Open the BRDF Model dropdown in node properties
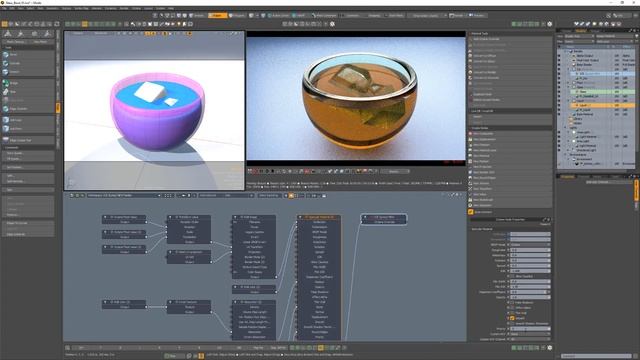 point(530,244)
